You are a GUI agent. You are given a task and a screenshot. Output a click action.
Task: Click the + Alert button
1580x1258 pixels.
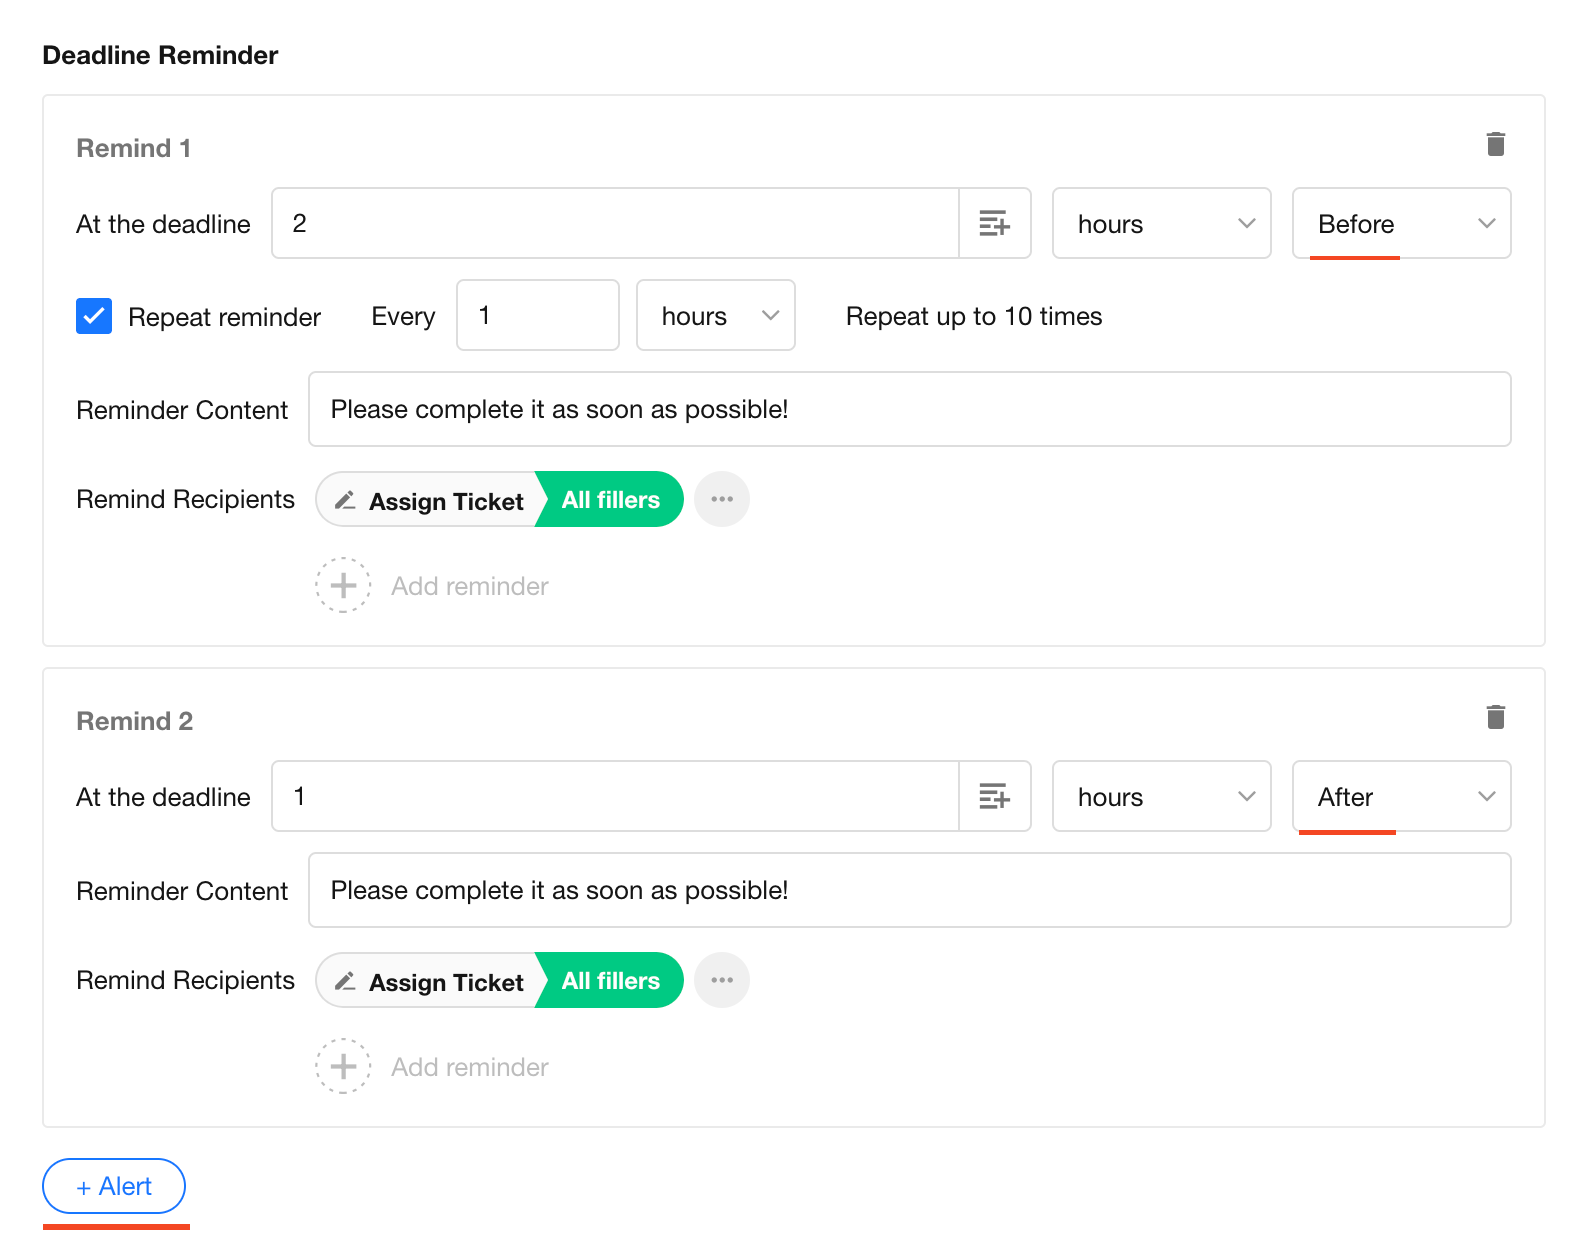pyautogui.click(x=114, y=1186)
